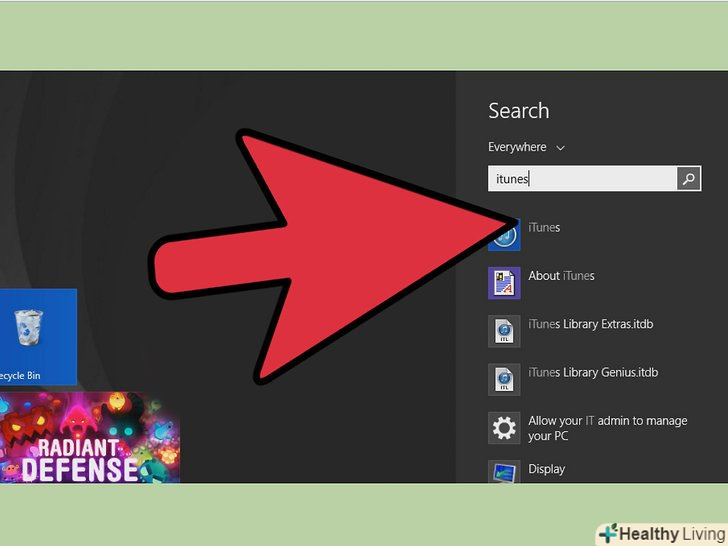This screenshot has height=546, width=728.
Task: Launch iTunes from the search results
Action: pyautogui.click(x=544, y=228)
